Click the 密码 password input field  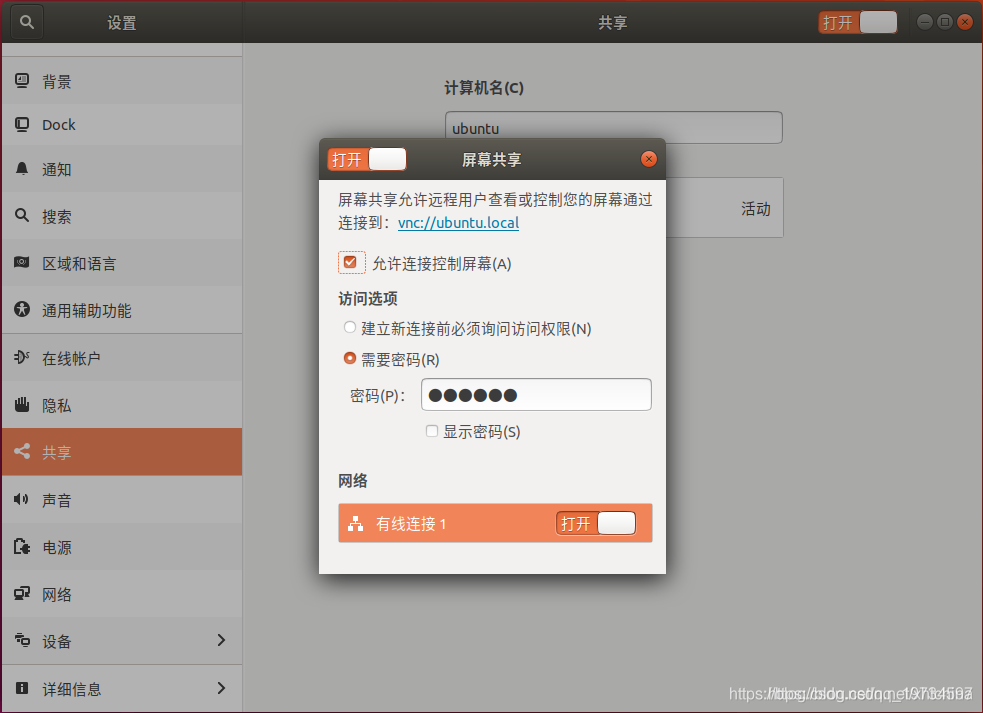coord(536,395)
